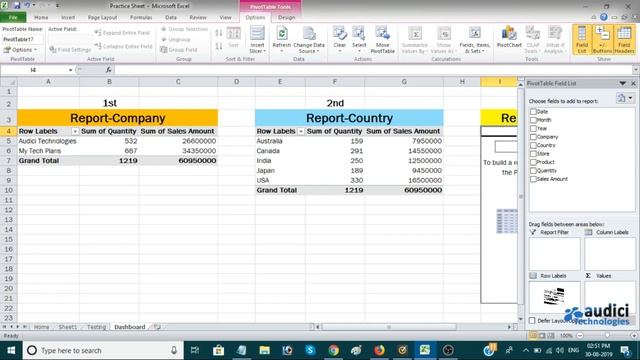
Task: Click Insert new worksheet tab icon
Action: pyautogui.click(x=157, y=327)
